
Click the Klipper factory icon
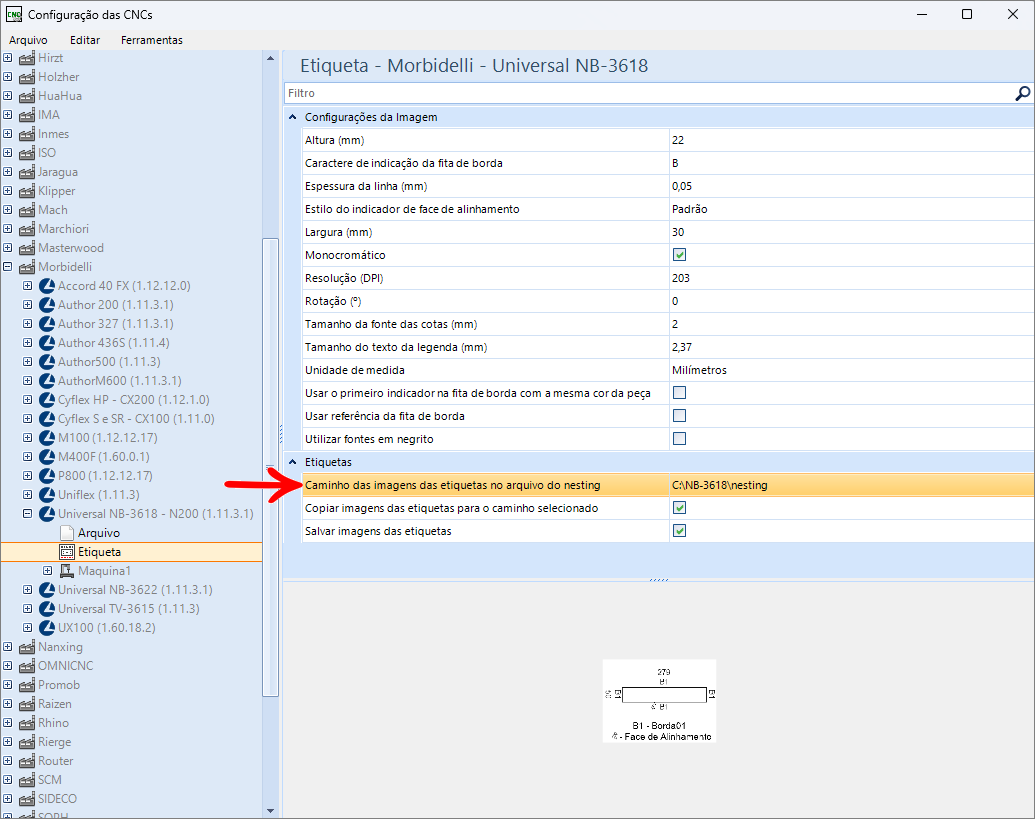click(x=27, y=191)
